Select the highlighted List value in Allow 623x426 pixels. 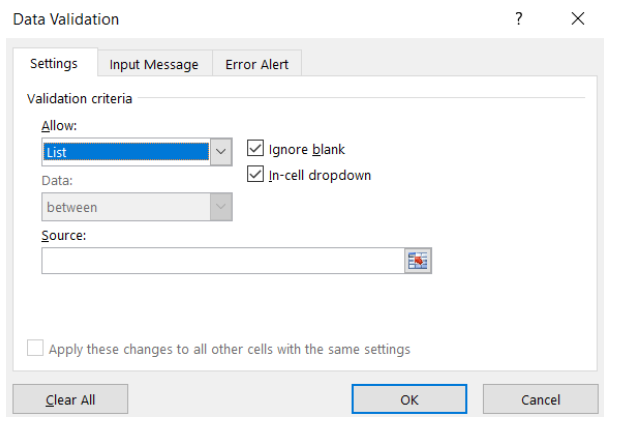pyautogui.click(x=126, y=152)
